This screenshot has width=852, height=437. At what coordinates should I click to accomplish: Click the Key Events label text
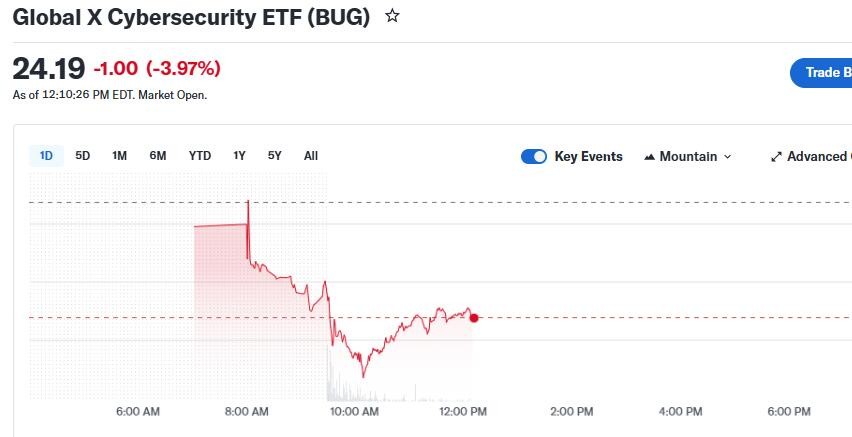pos(588,156)
